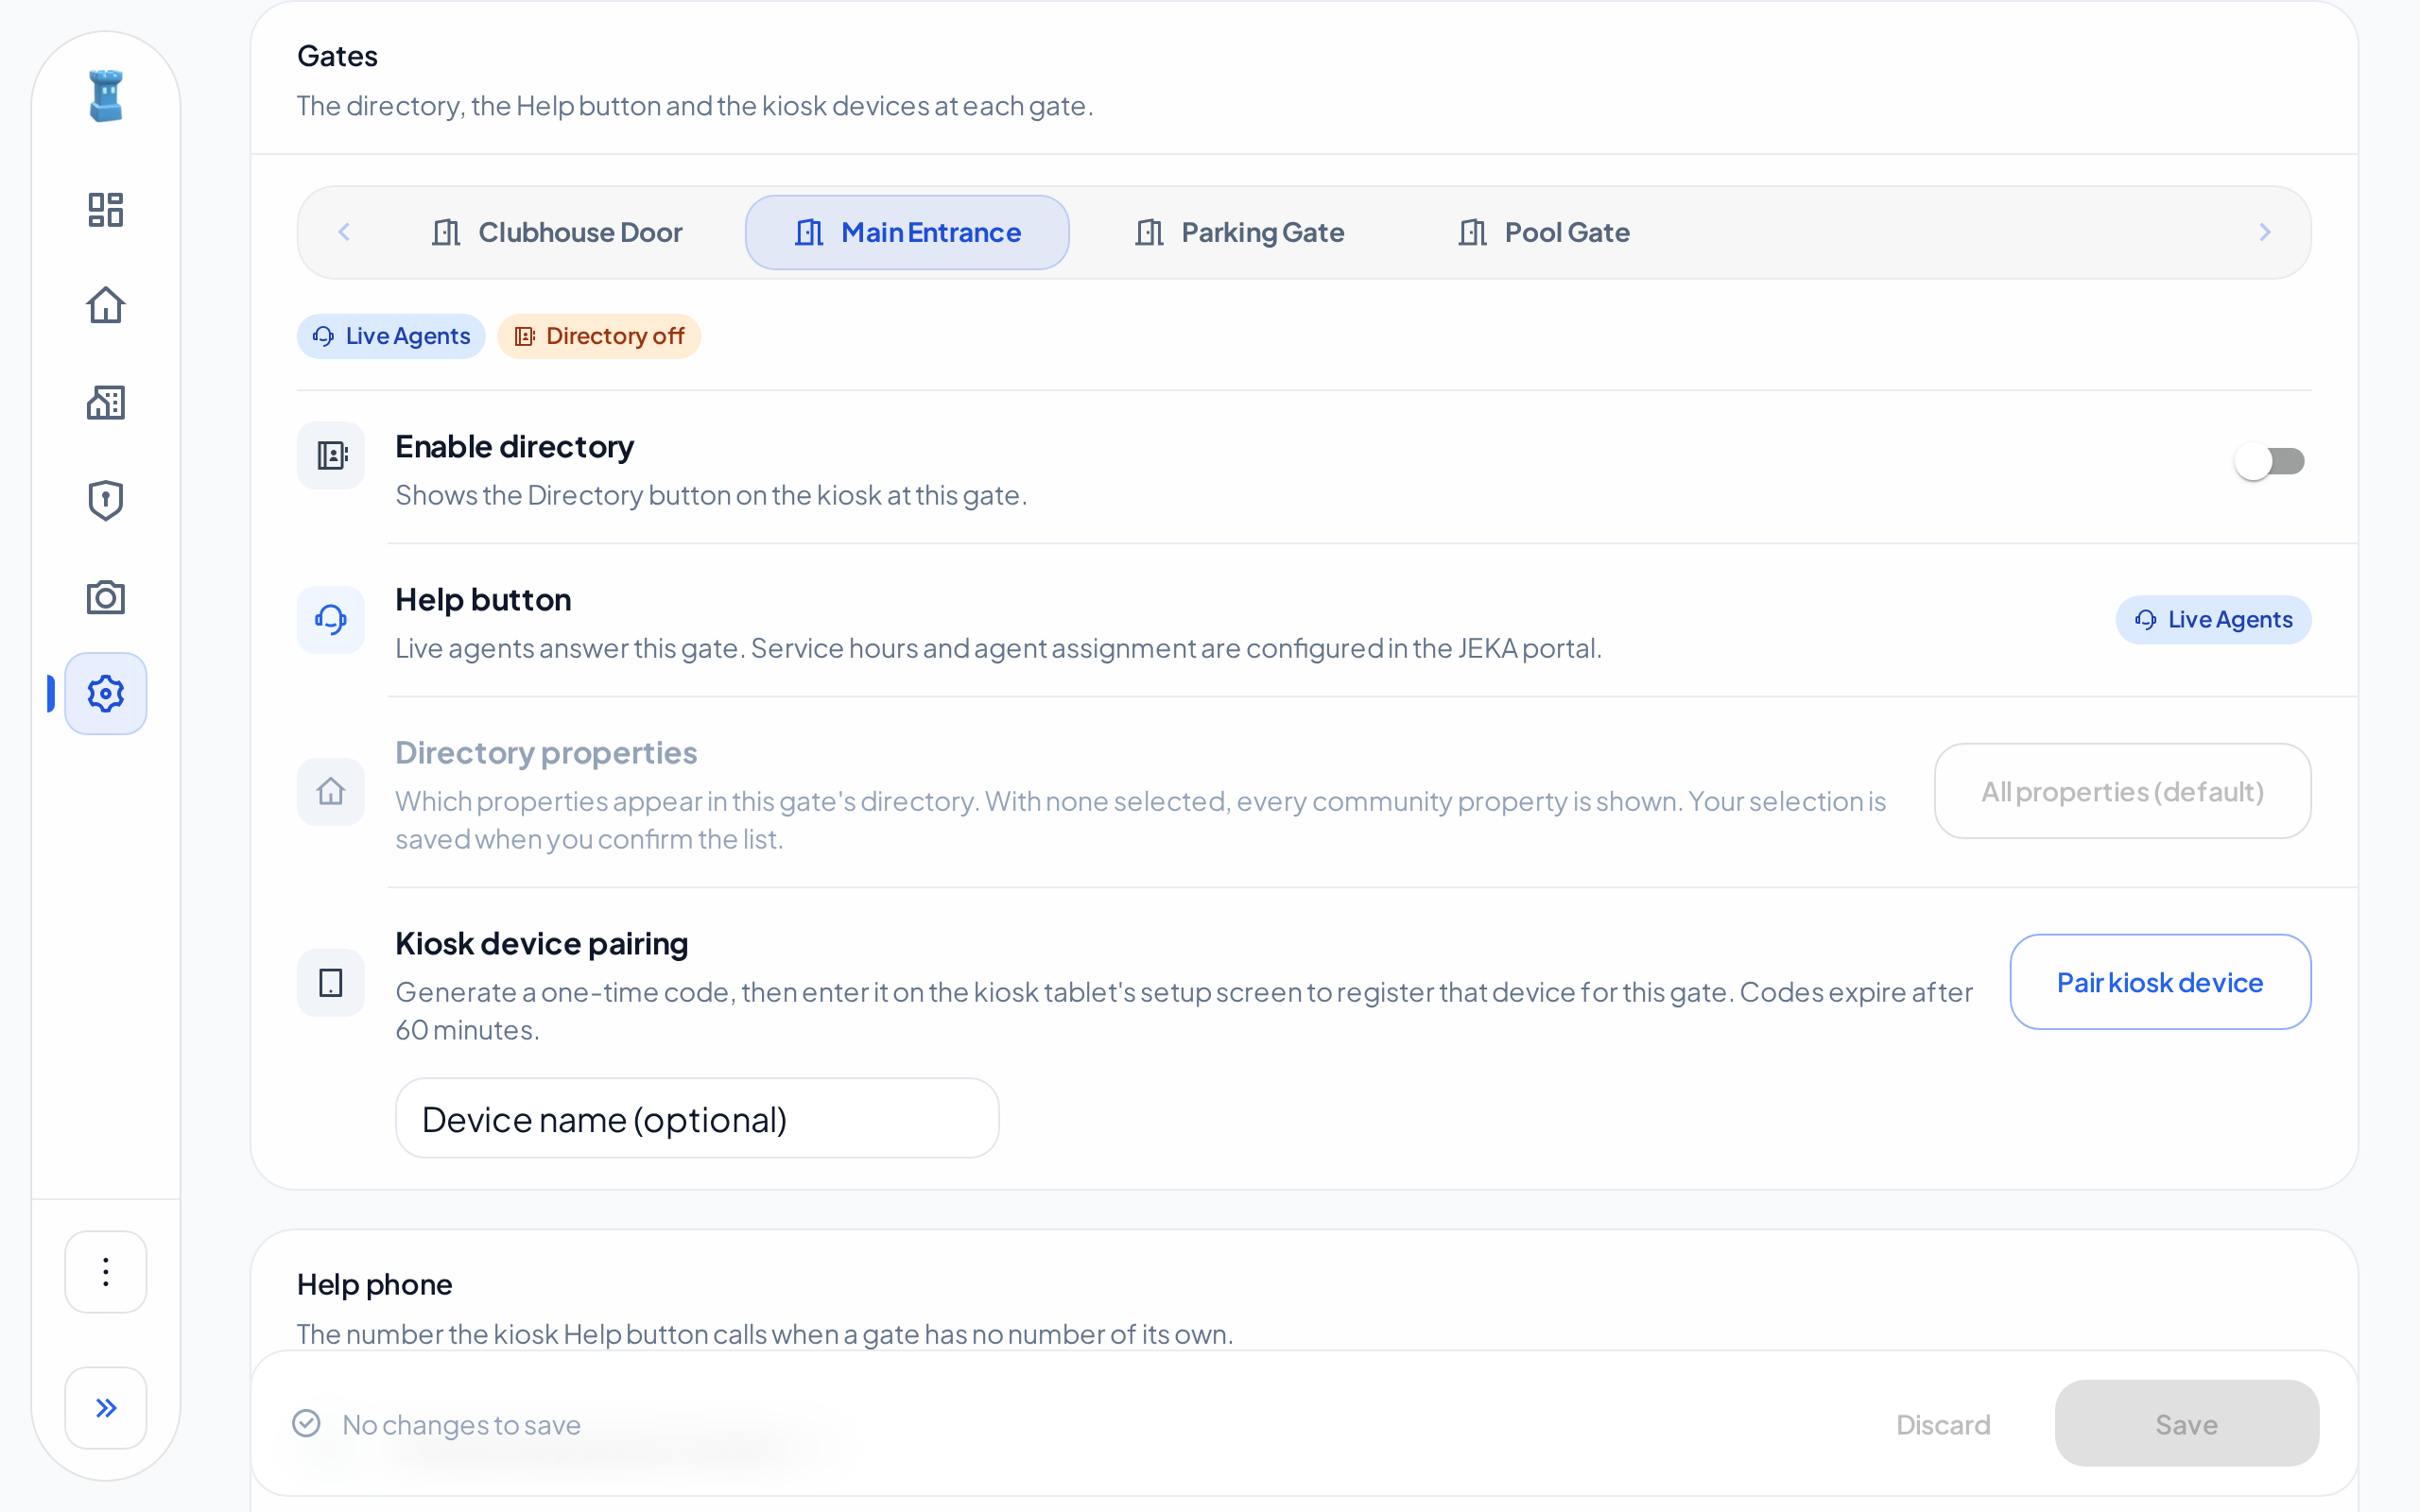Click the Enable directory row icon
The width and height of the screenshot is (2420, 1512).
(x=331, y=456)
